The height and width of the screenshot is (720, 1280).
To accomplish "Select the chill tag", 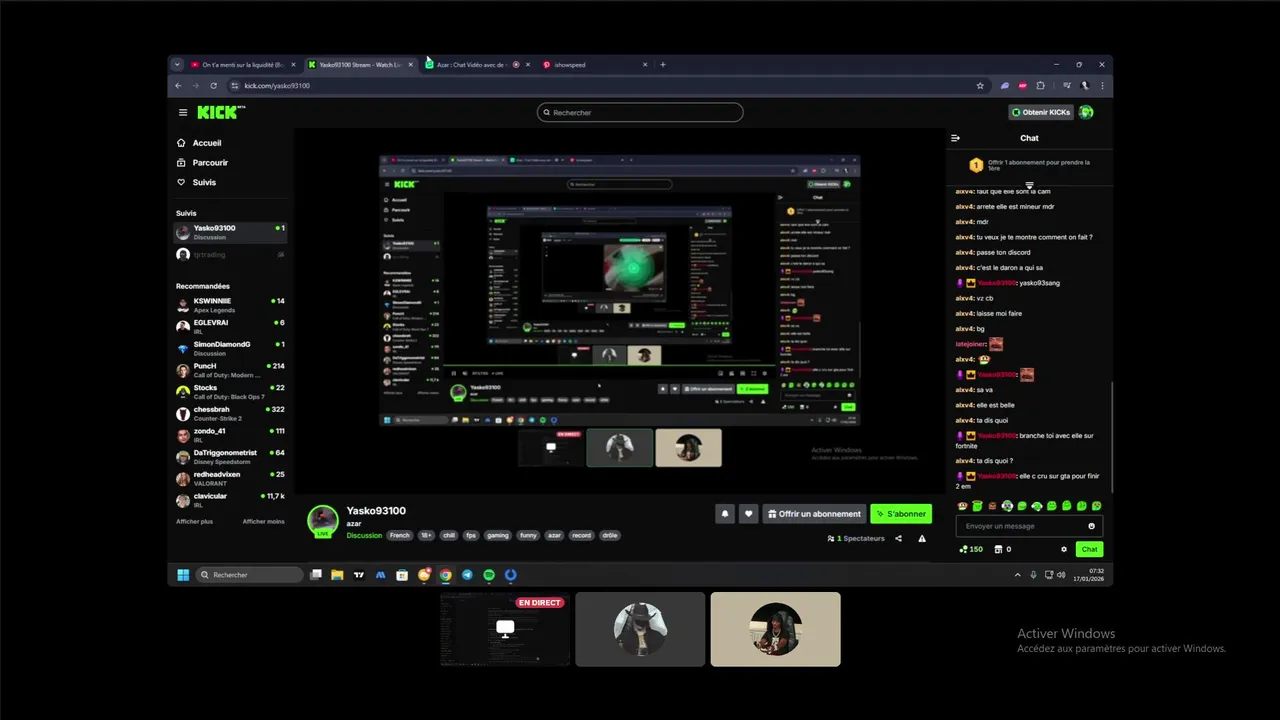I will pyautogui.click(x=449, y=535).
